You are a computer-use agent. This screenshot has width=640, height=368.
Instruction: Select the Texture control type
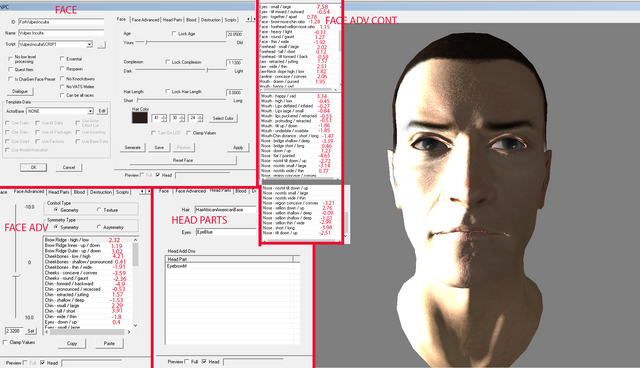pyautogui.click(x=99, y=210)
